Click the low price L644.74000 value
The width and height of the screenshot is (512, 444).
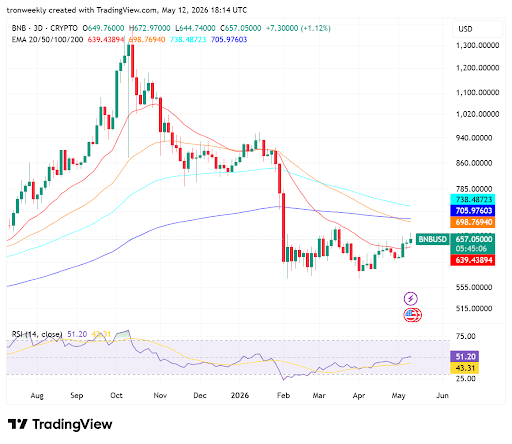(x=195, y=28)
